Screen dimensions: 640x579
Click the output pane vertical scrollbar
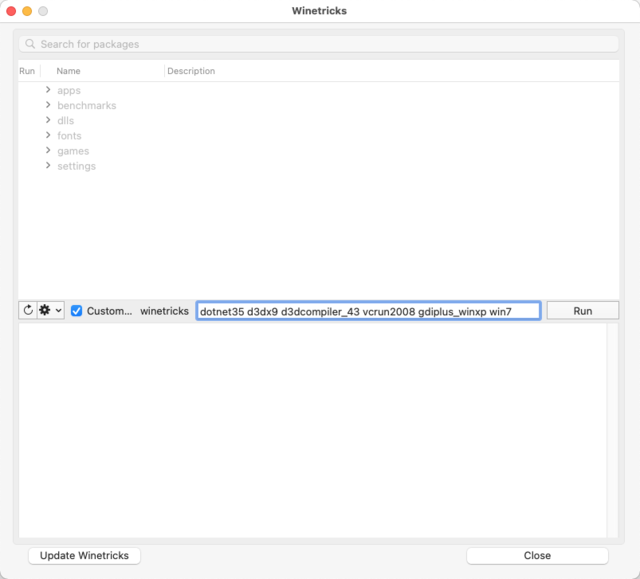613,430
